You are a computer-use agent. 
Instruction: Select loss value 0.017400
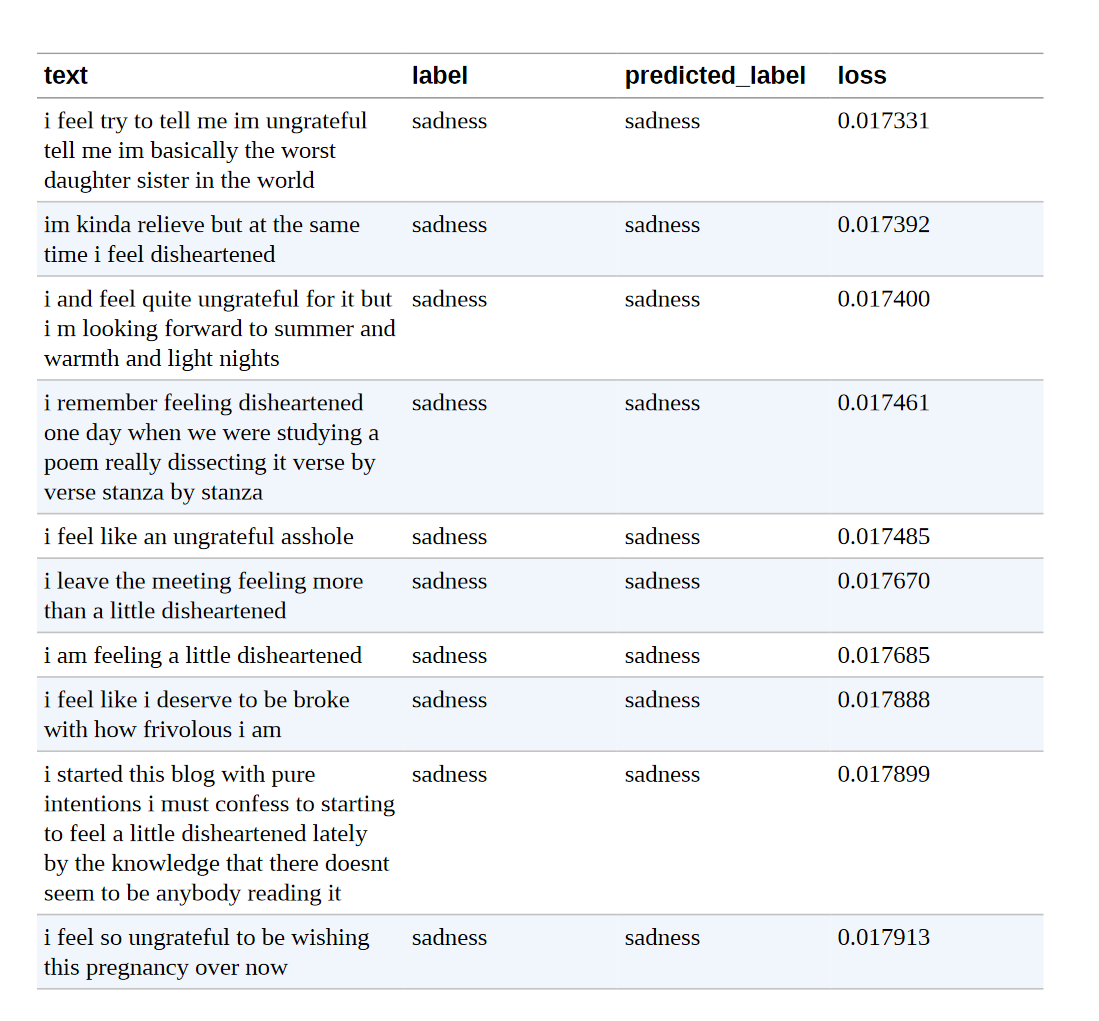click(883, 299)
